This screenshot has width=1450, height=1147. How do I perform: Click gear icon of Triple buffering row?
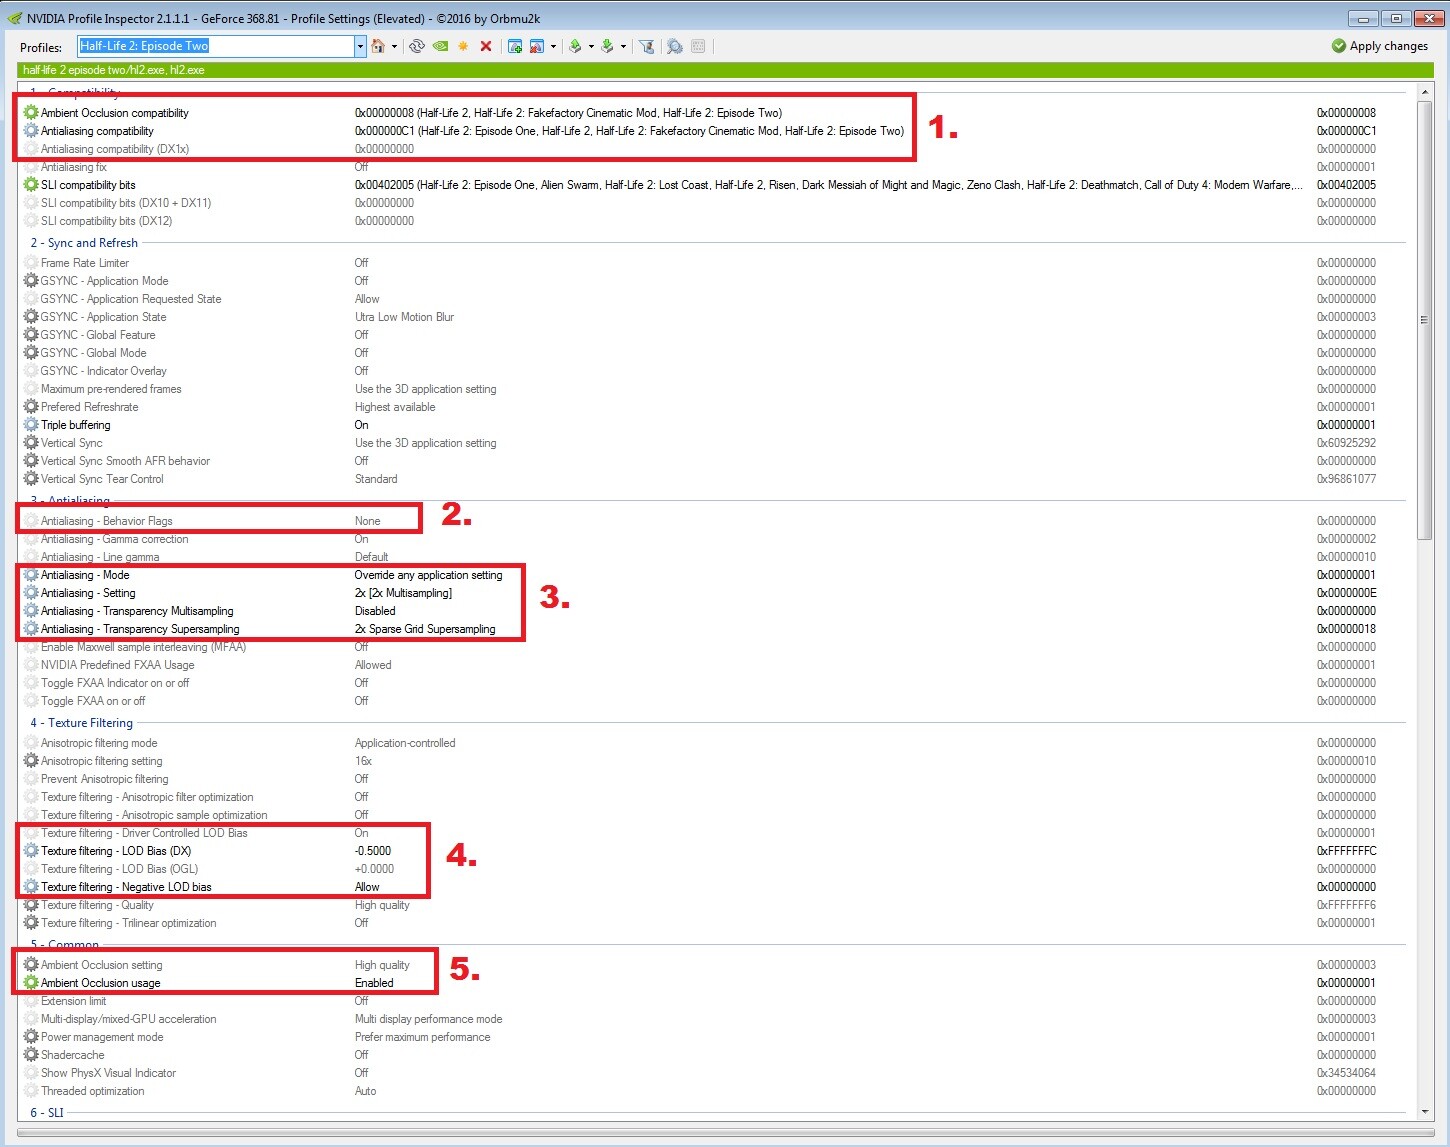pos(31,425)
